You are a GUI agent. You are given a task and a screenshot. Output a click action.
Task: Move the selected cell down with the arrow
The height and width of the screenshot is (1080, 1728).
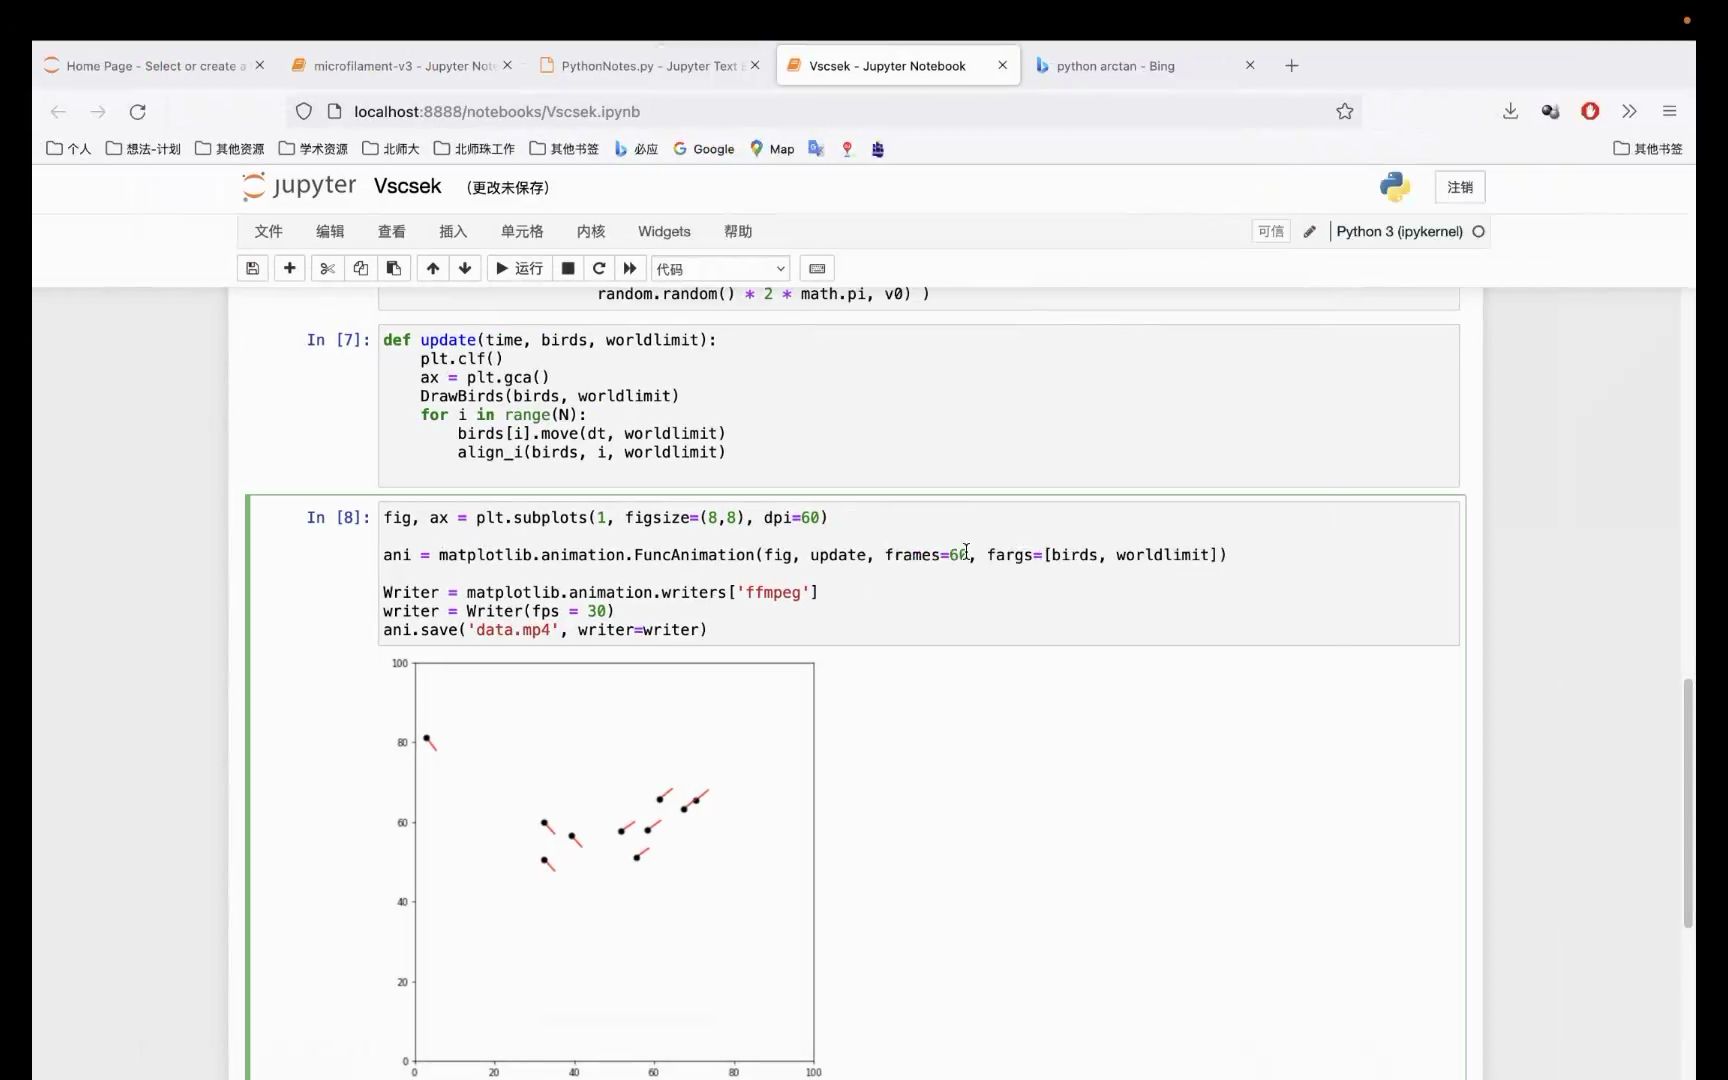point(465,268)
